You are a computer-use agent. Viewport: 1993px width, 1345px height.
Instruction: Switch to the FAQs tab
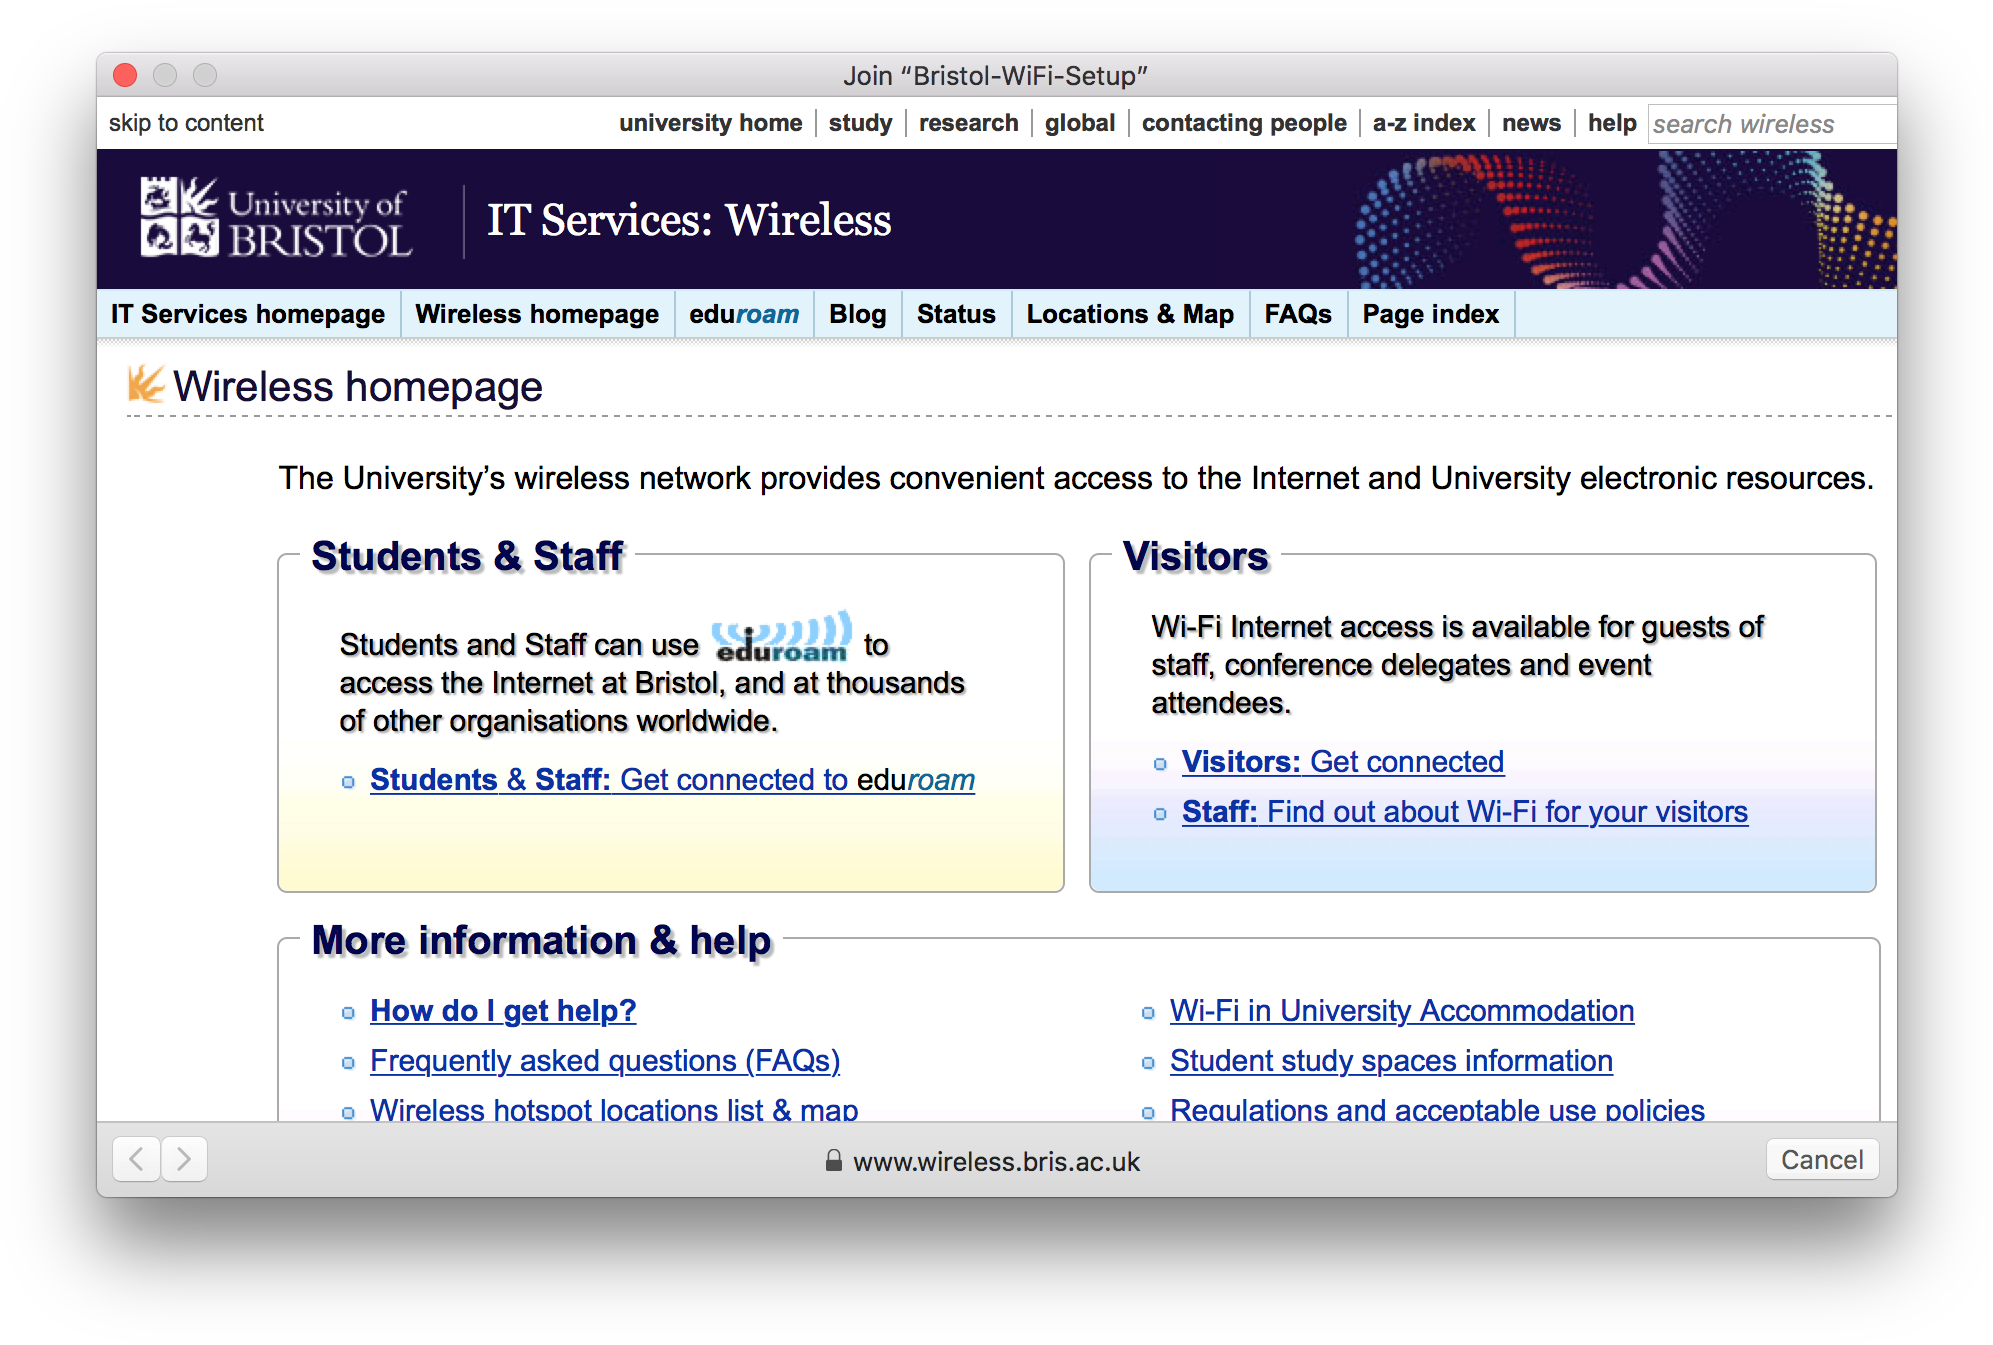[x=1297, y=313]
